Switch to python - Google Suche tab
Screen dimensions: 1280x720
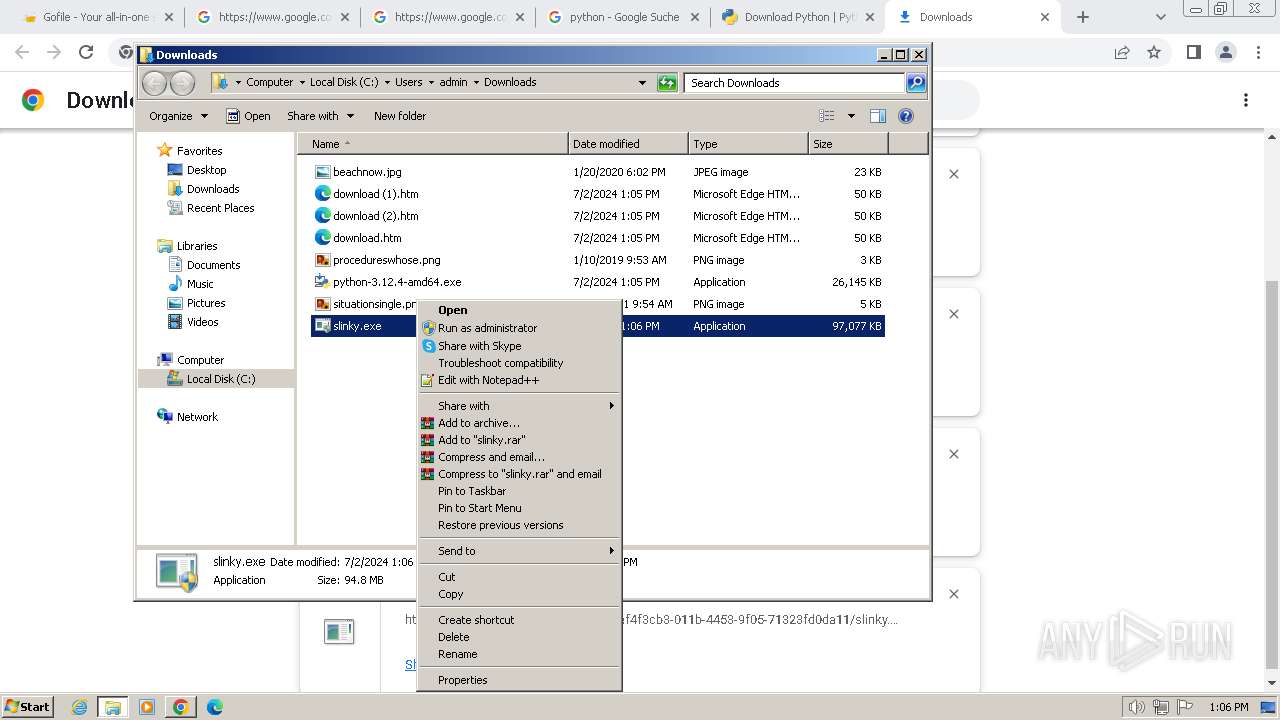click(x=623, y=17)
